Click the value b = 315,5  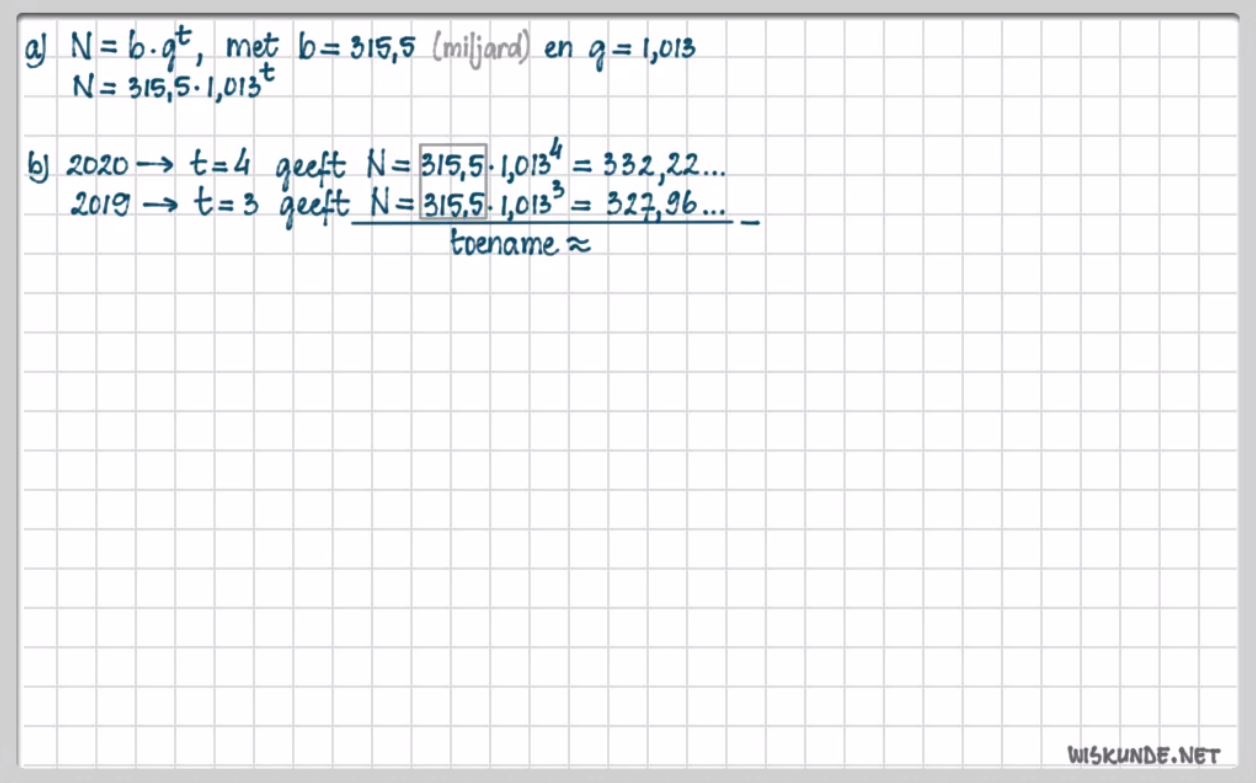click(x=357, y=48)
